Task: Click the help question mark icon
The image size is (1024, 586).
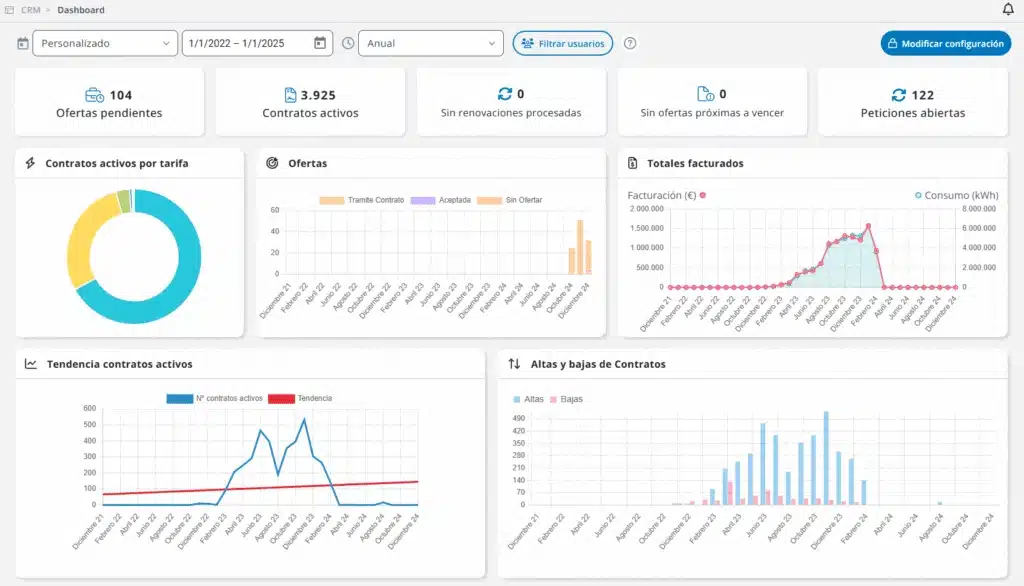Action: click(x=630, y=43)
